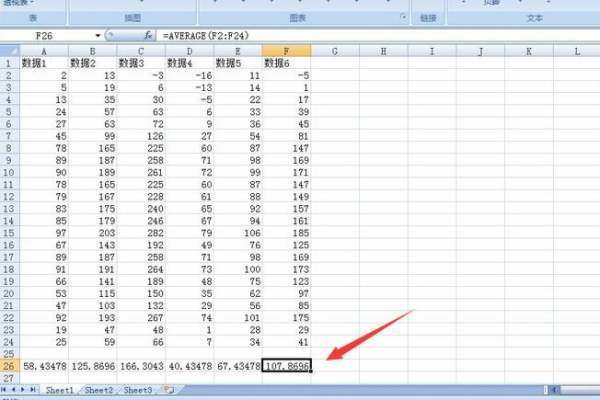The height and width of the screenshot is (400, 600).
Task: Click cell E15 with value 106
Action: tap(238, 233)
